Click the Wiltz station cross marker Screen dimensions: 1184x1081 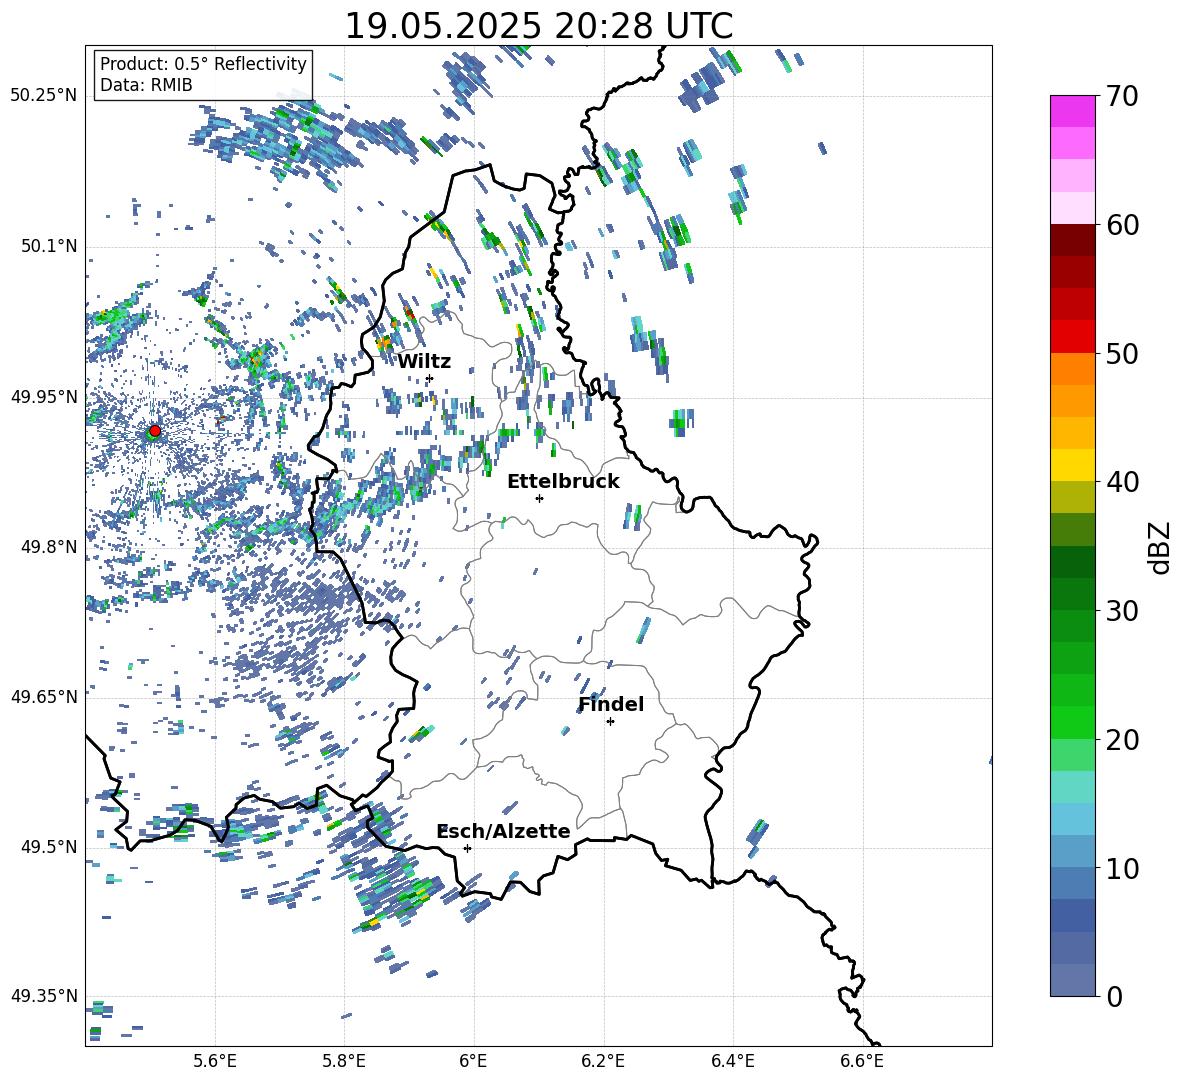click(430, 378)
